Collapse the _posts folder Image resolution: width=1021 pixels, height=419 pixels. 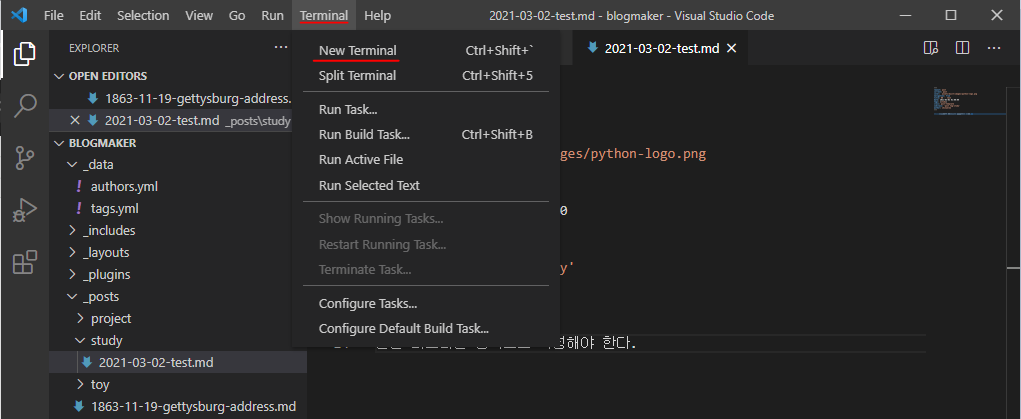click(x=72, y=297)
